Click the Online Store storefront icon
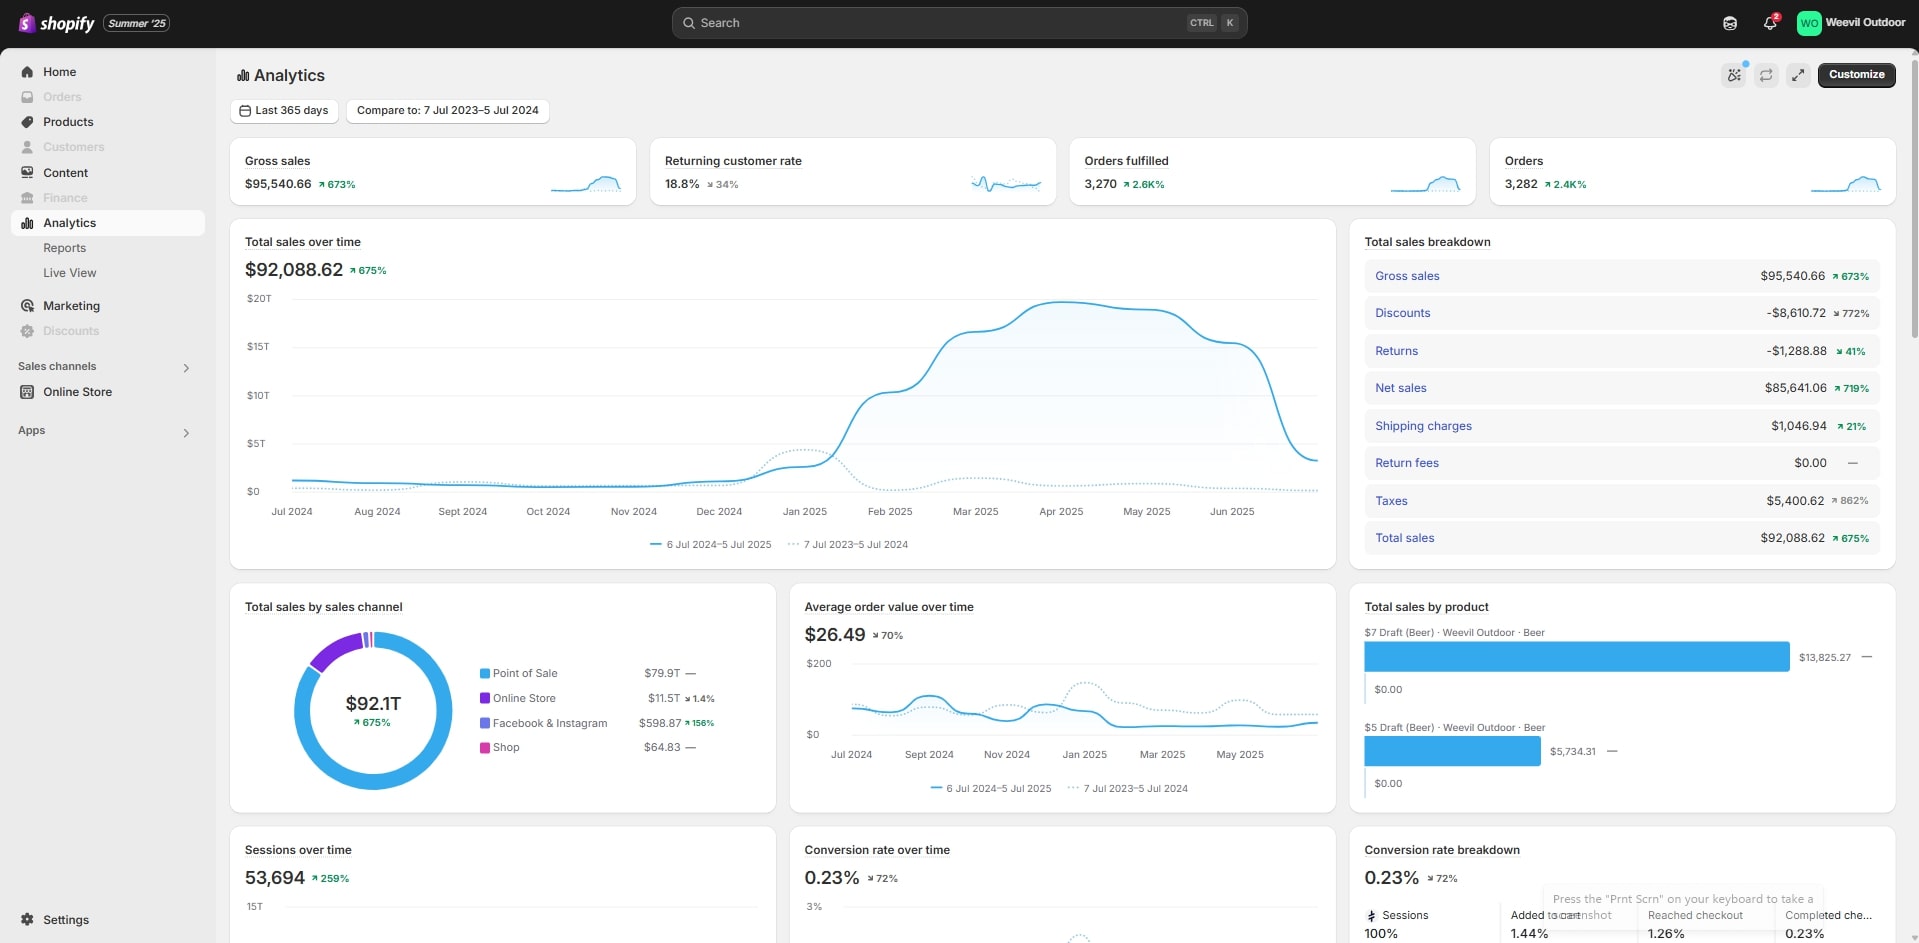Viewport: 1919px width, 943px height. point(27,392)
